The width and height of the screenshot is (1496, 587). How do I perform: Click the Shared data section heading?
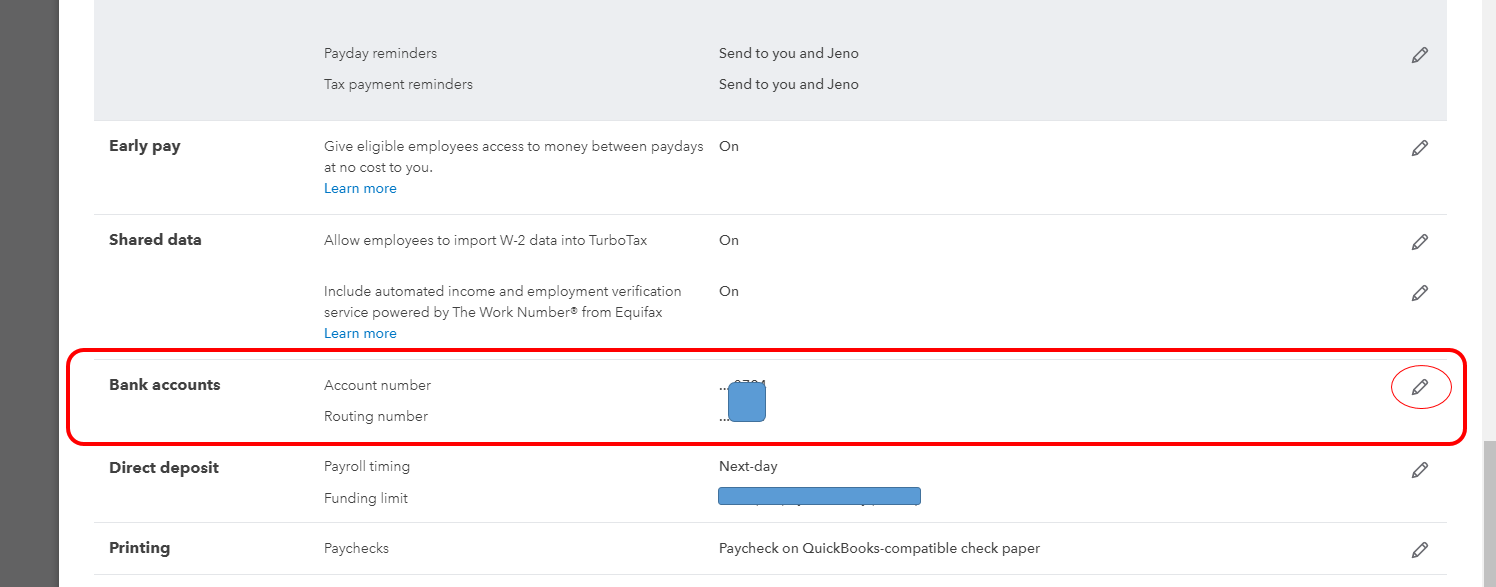point(155,240)
